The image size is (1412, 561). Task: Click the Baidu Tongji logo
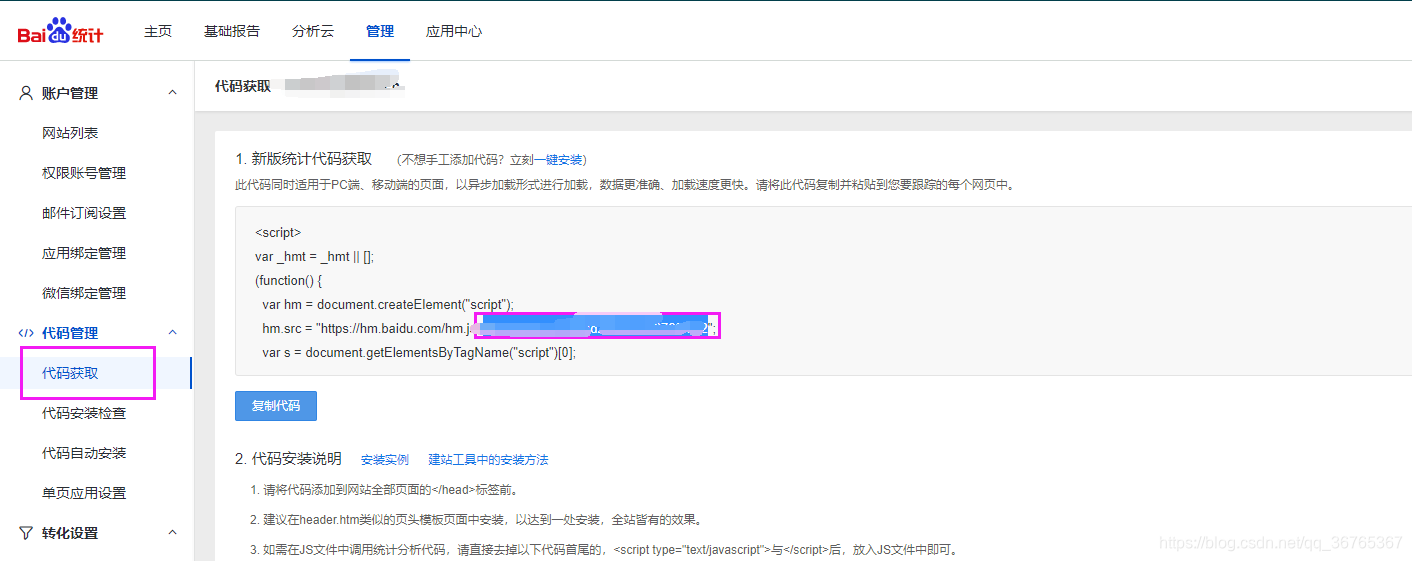(61, 32)
